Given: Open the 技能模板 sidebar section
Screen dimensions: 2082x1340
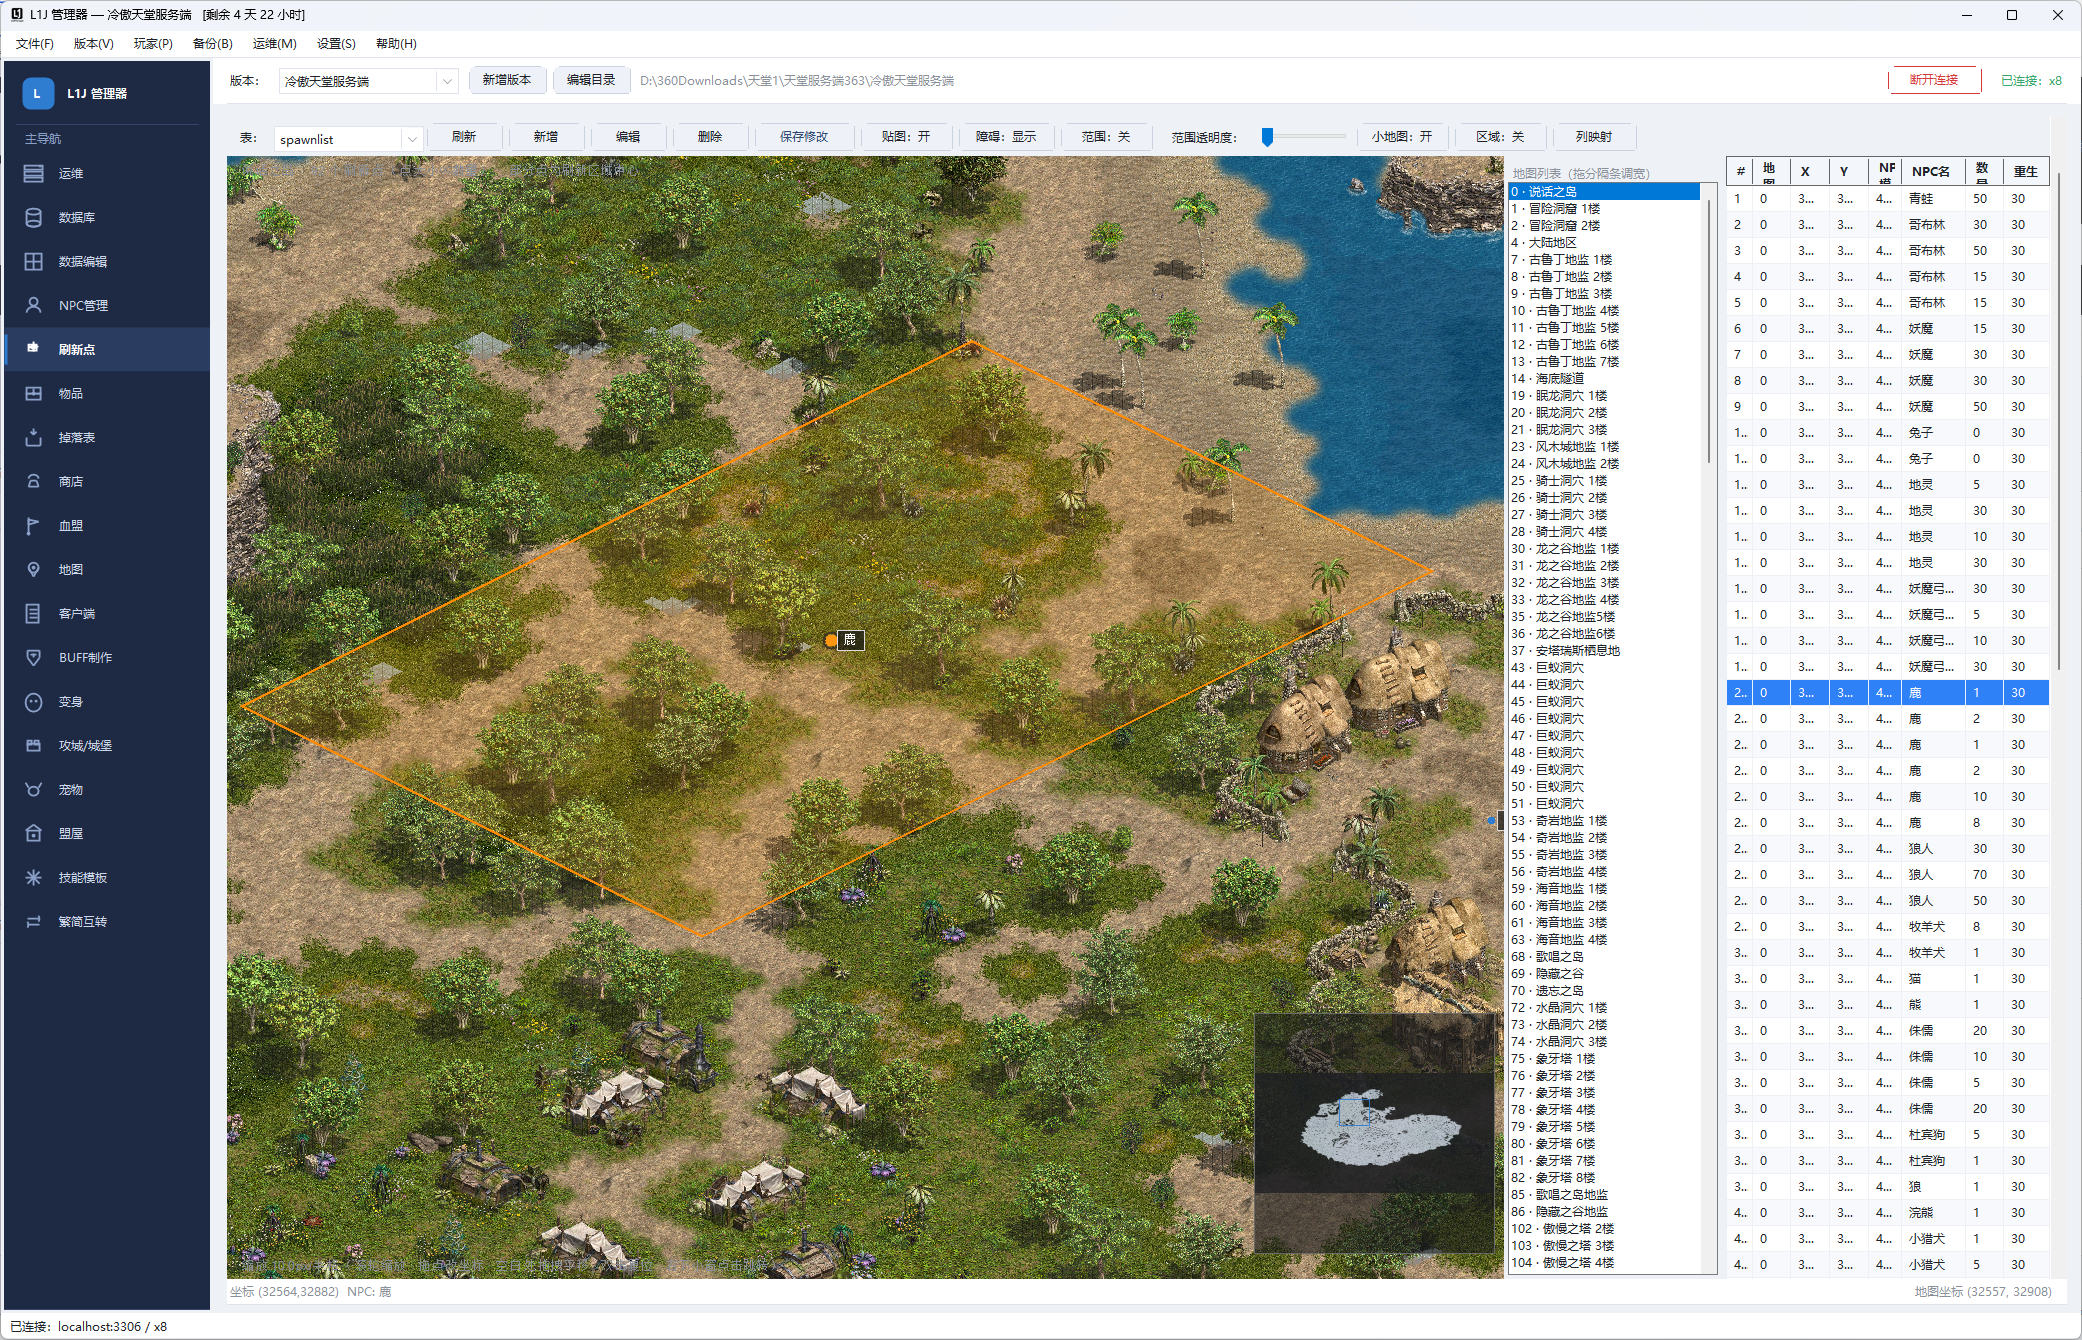Looking at the screenshot, I should point(107,878).
